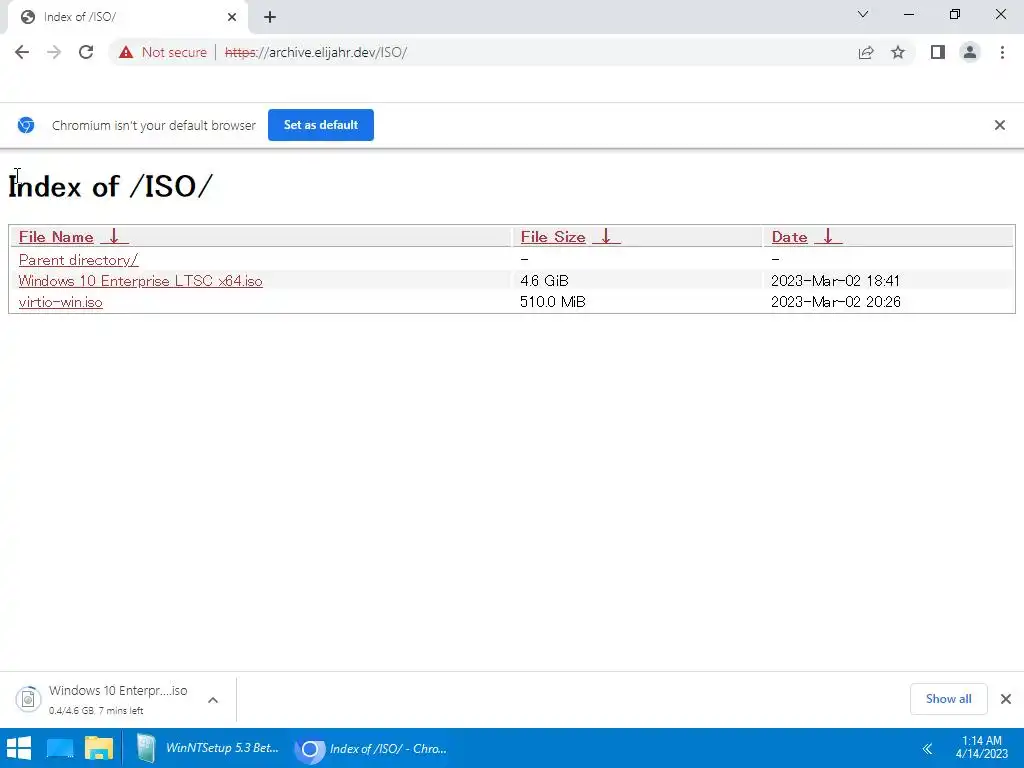Screen dimensions: 1024x768
Task: Sort by File Size column
Action: click(553, 237)
